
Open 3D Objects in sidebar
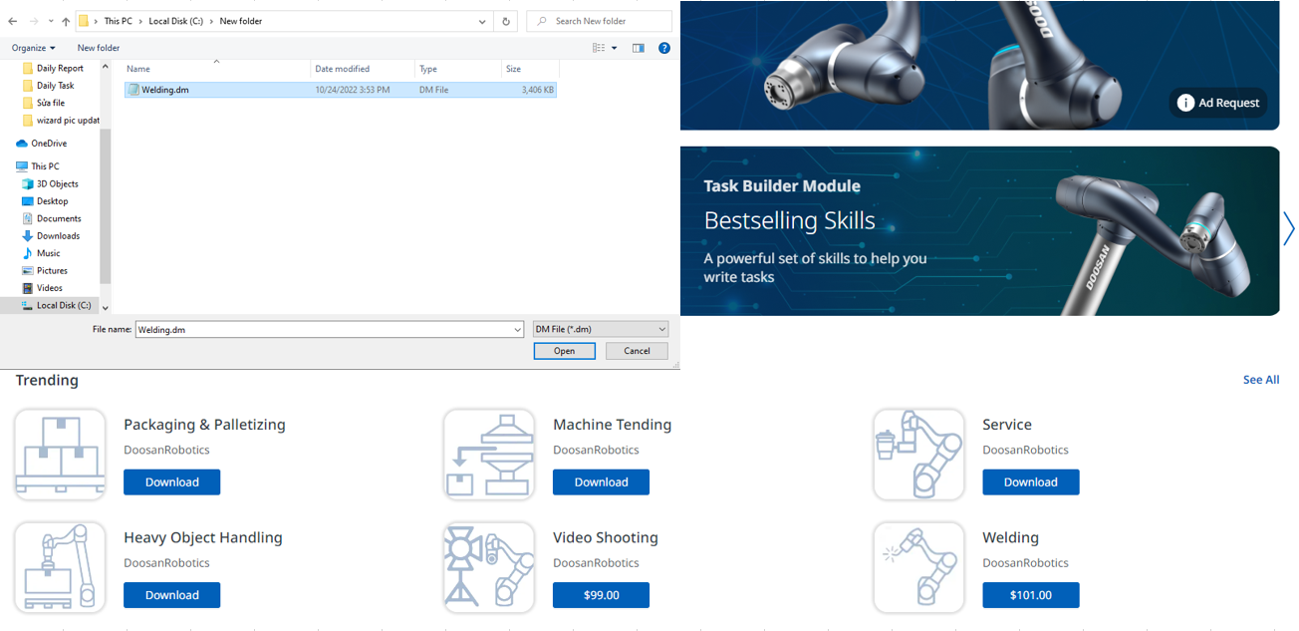coord(57,184)
